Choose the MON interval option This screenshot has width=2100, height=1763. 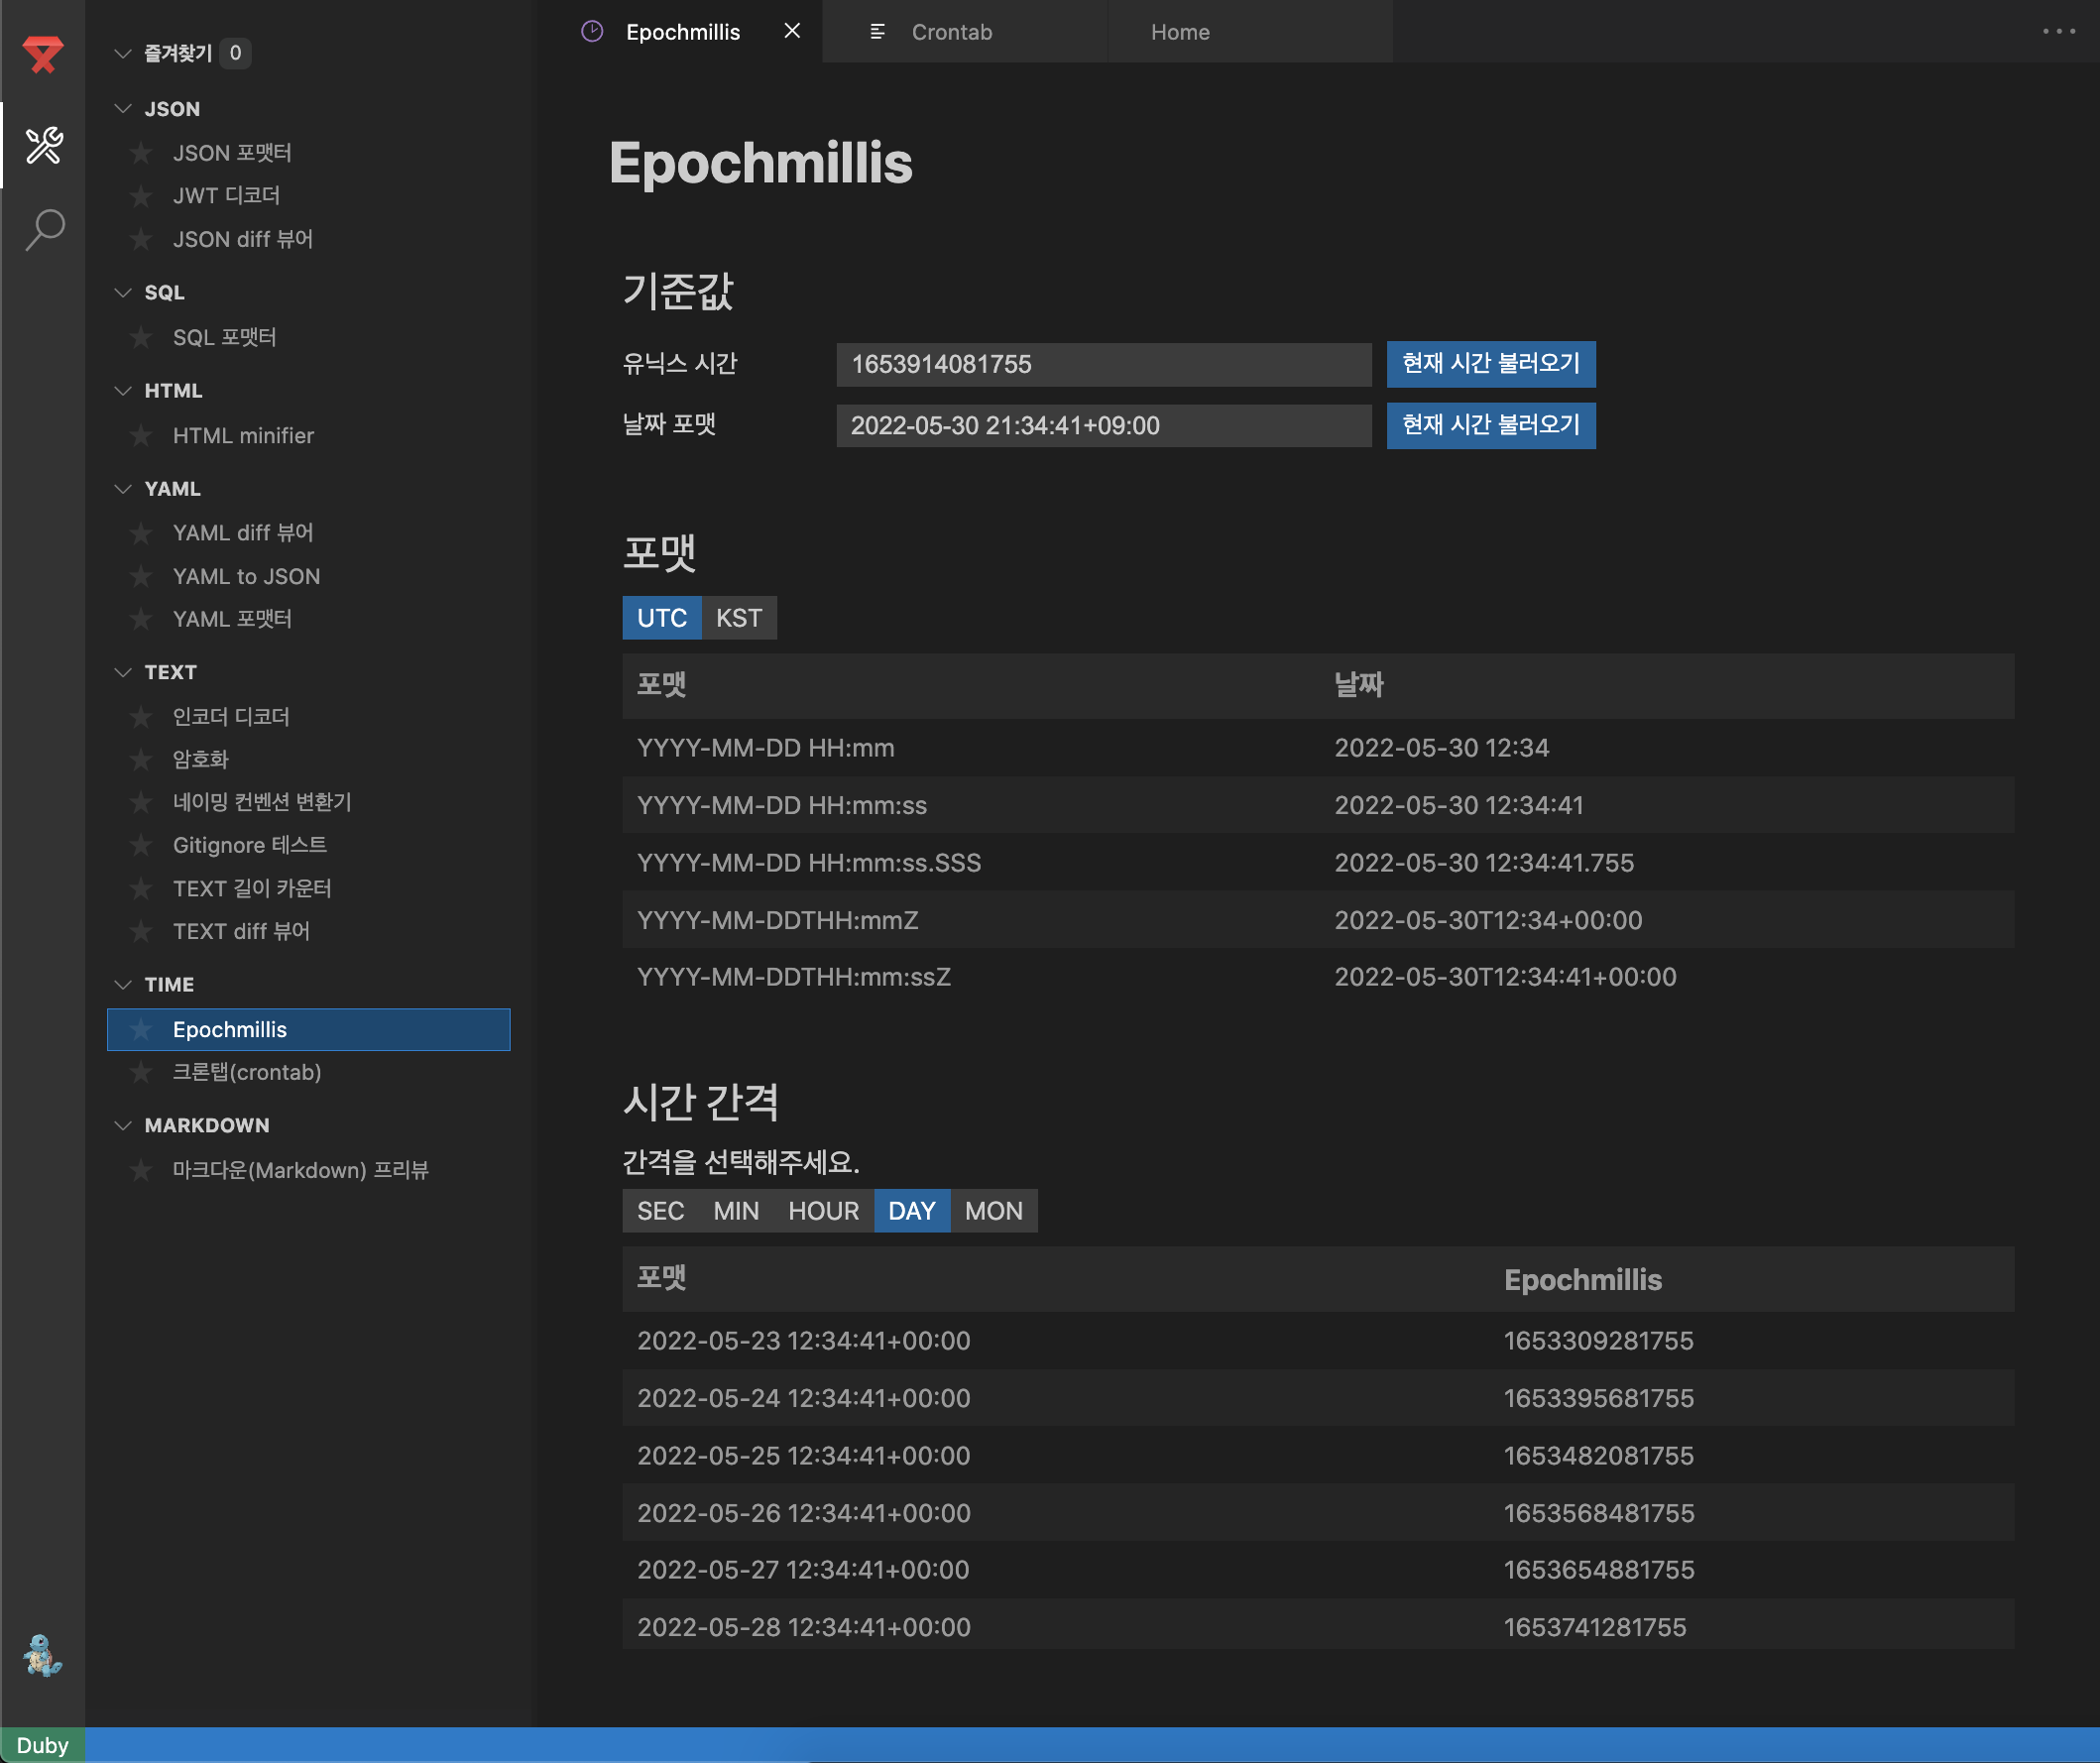click(x=992, y=1211)
